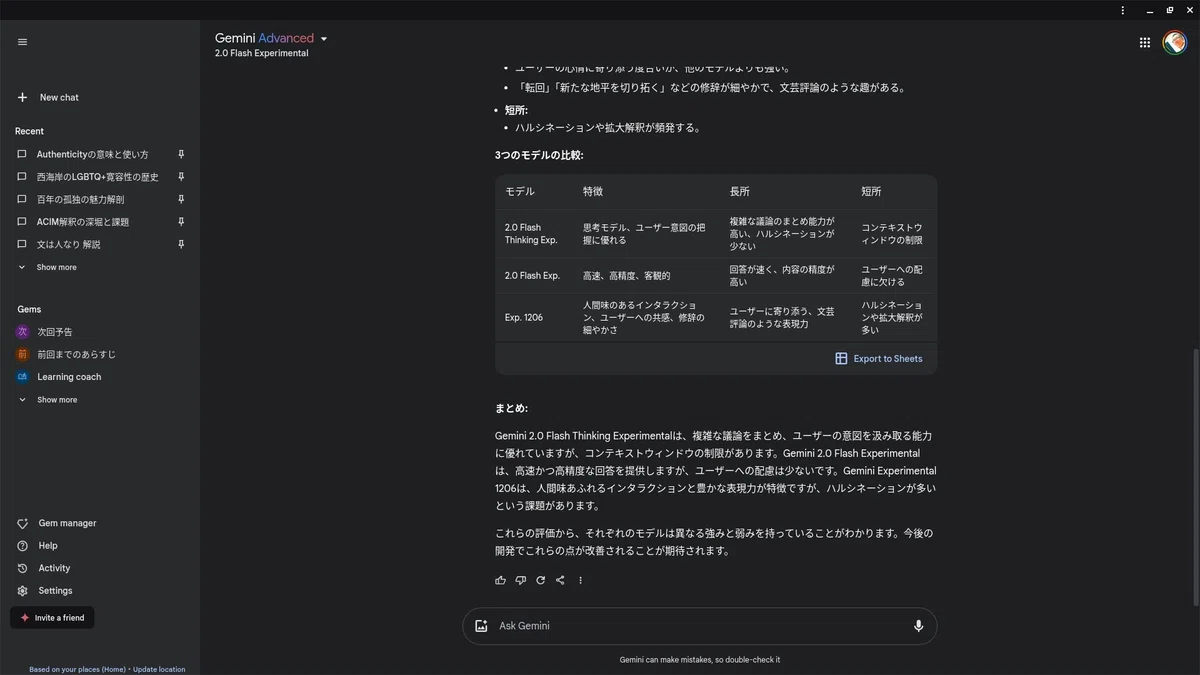This screenshot has height=675, width=1200.
Task: Click the 特徴 column header in table
Action: (x=593, y=191)
